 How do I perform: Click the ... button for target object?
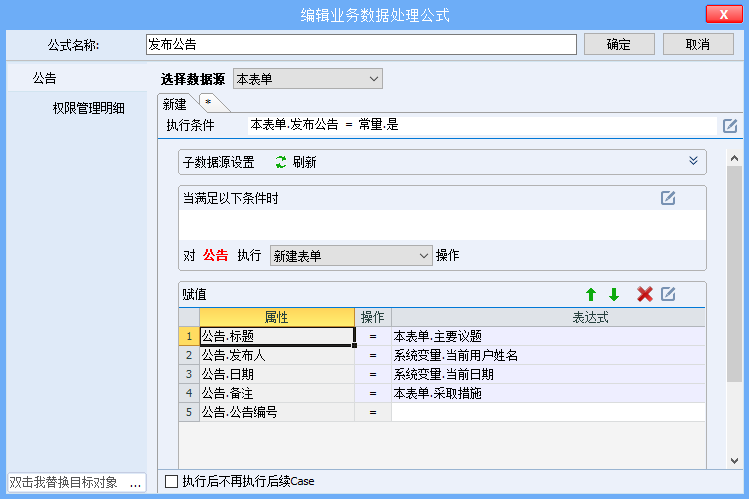click(136, 482)
